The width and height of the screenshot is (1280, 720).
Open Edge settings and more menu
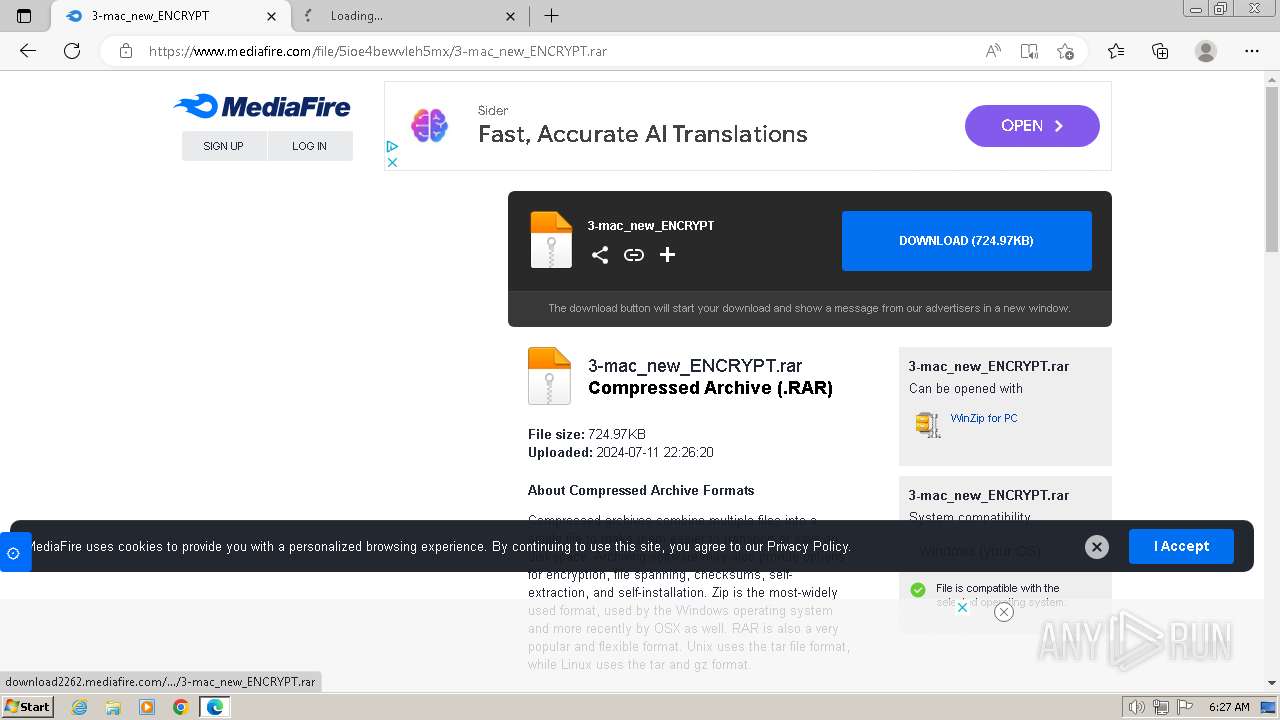(x=1252, y=51)
